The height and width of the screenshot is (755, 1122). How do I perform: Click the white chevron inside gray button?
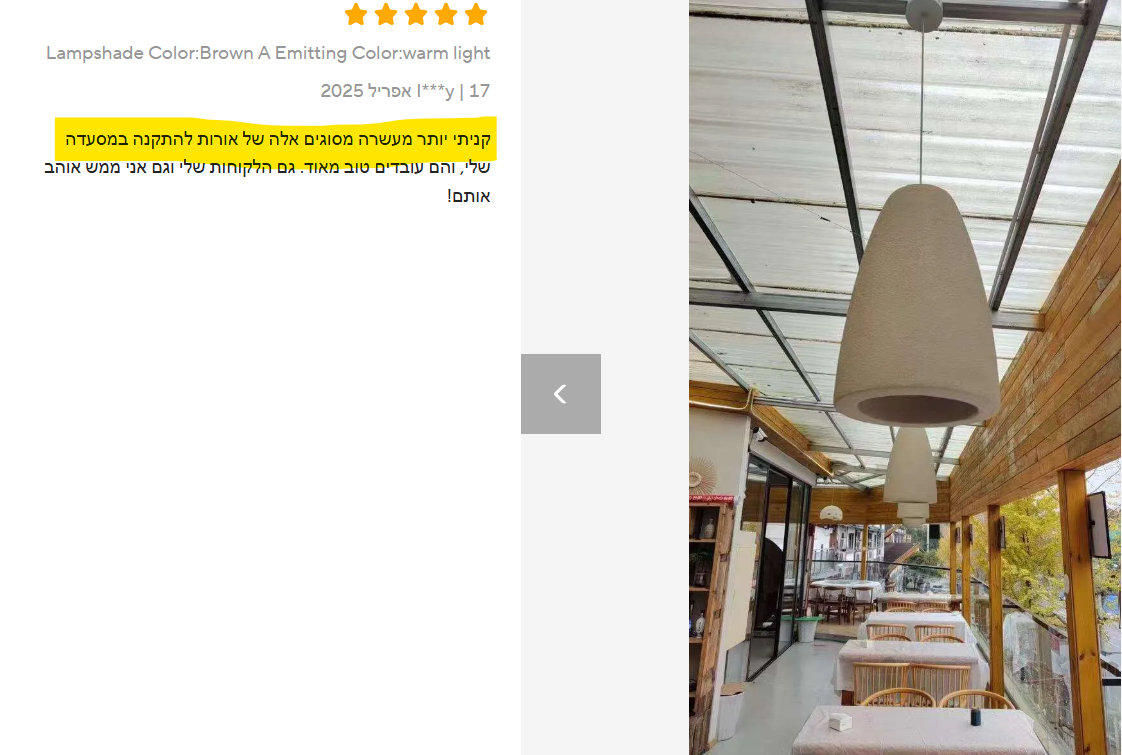click(x=560, y=394)
